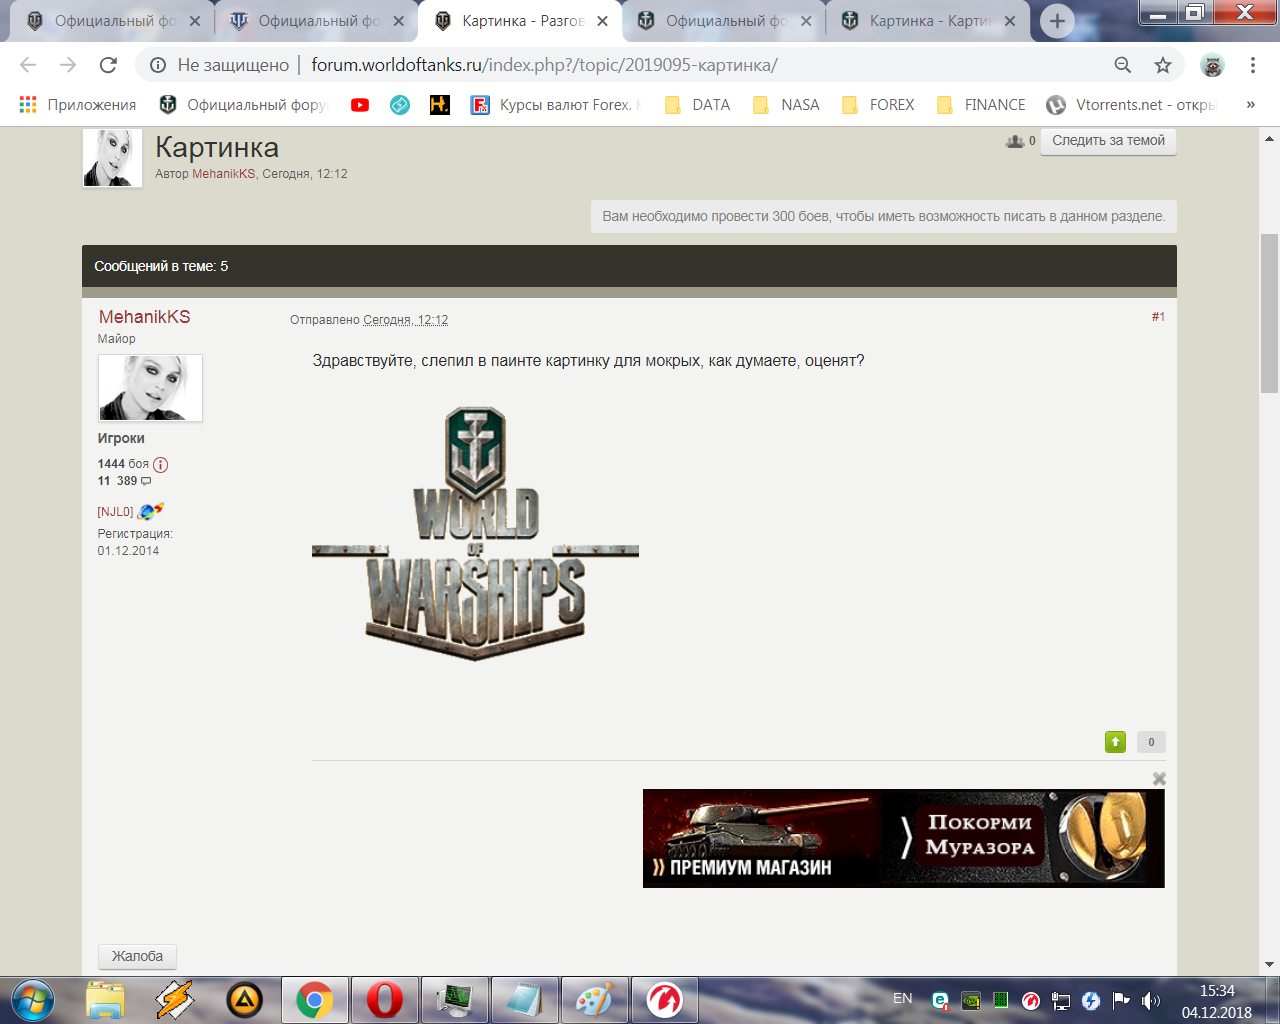Click the battles info icon
Image resolution: width=1280 pixels, height=1024 pixels.
click(x=160, y=464)
